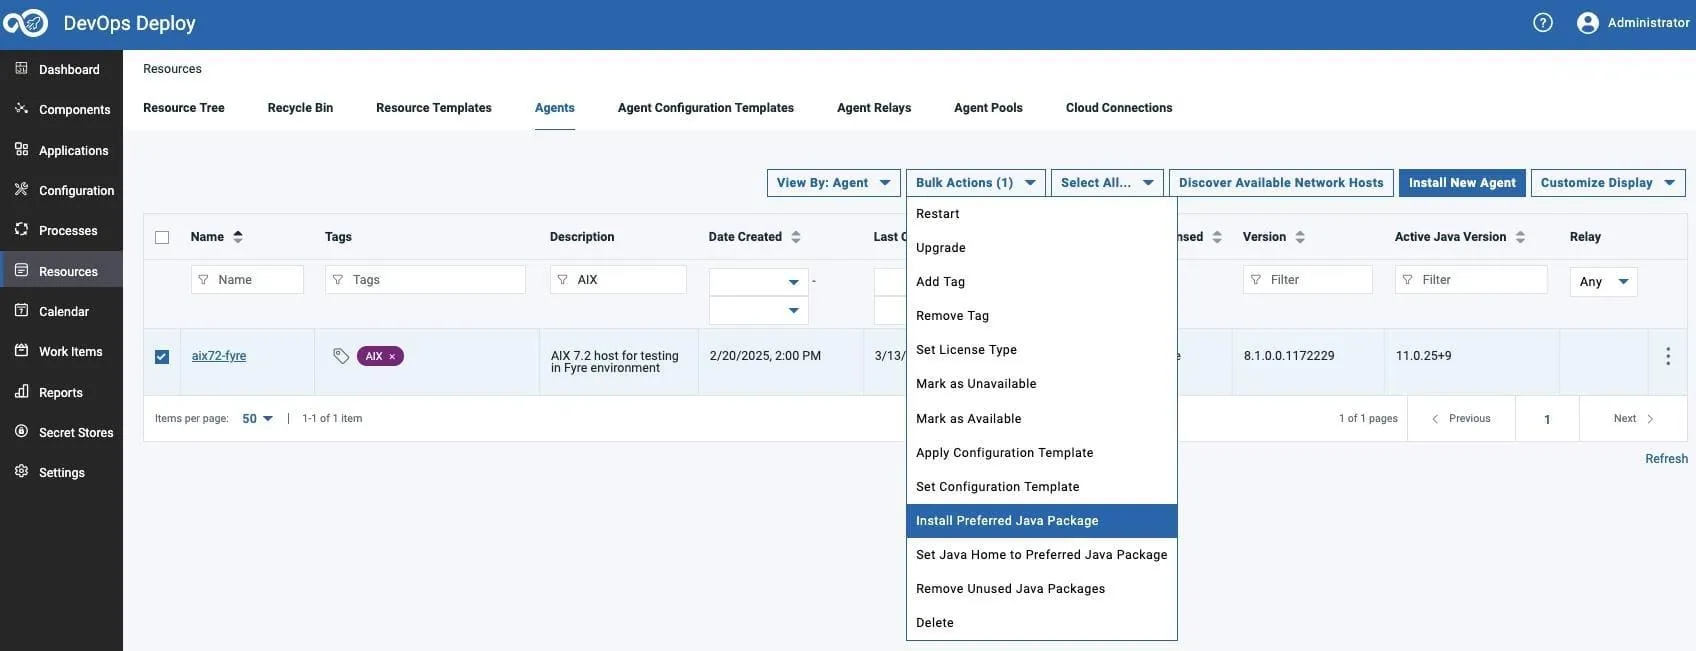Select Remove Tag menu entry

point(1041,316)
